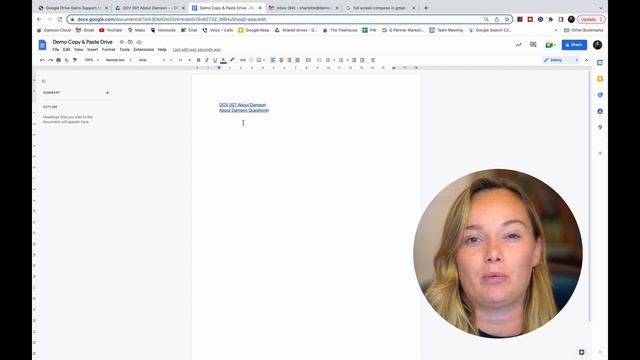Image resolution: width=640 pixels, height=360 pixels.
Task: Click the Redo arrow in toolbar
Action: tap(51, 60)
